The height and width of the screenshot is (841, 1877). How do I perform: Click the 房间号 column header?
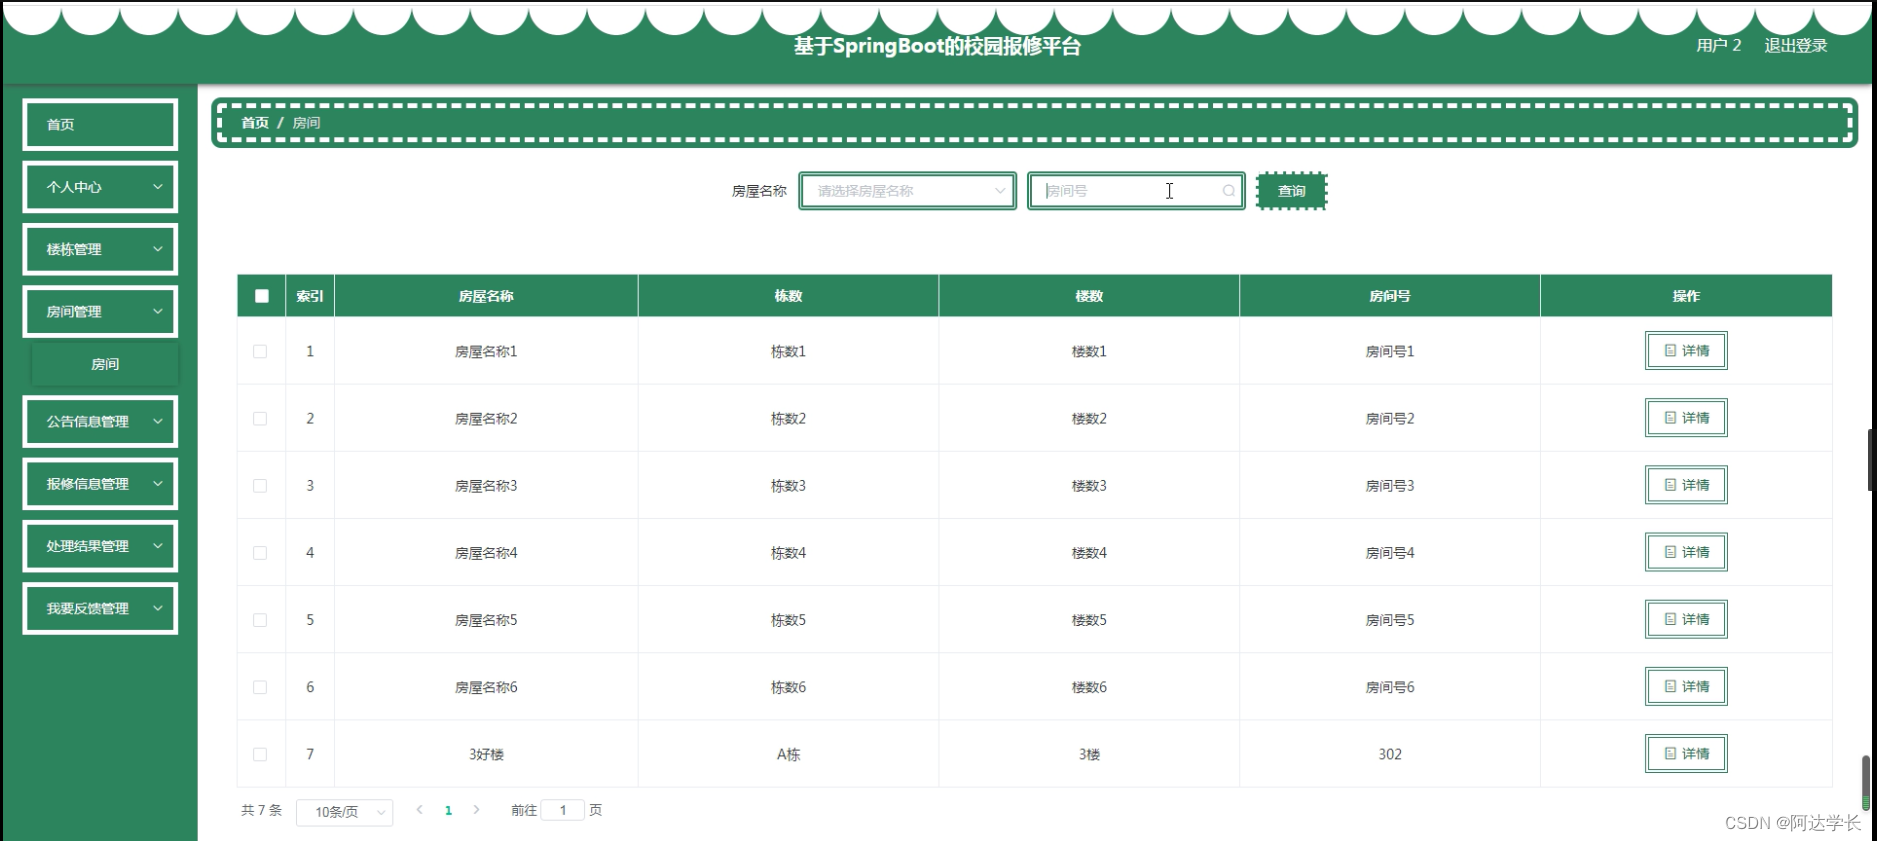(1390, 296)
